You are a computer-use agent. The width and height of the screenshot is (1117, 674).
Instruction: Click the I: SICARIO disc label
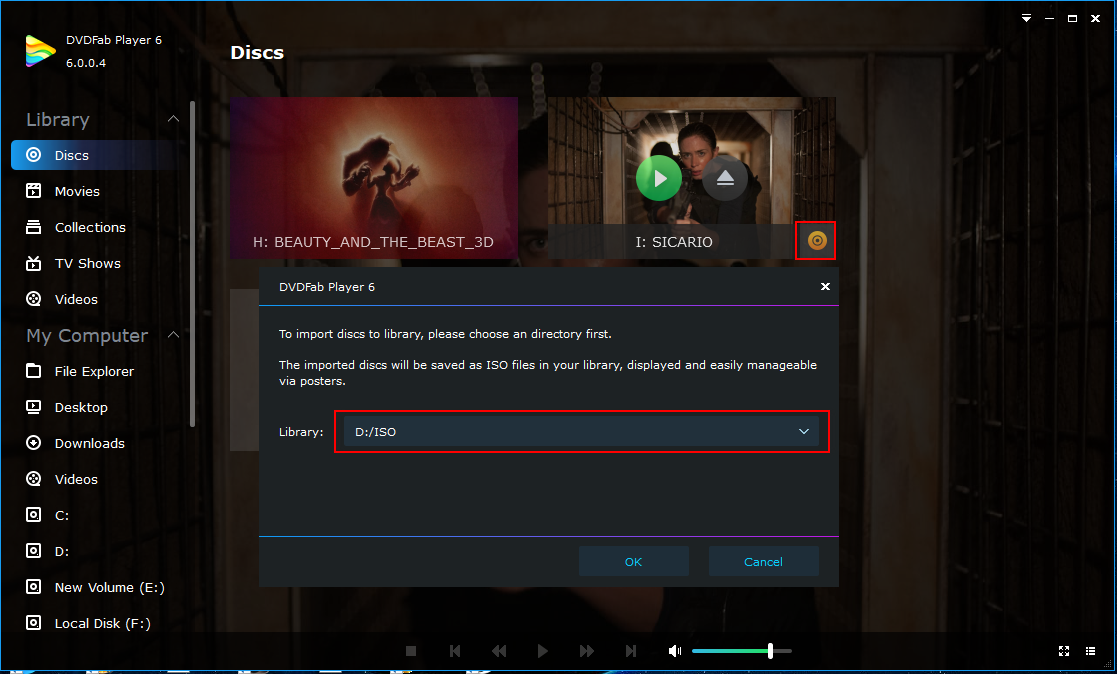tap(673, 242)
